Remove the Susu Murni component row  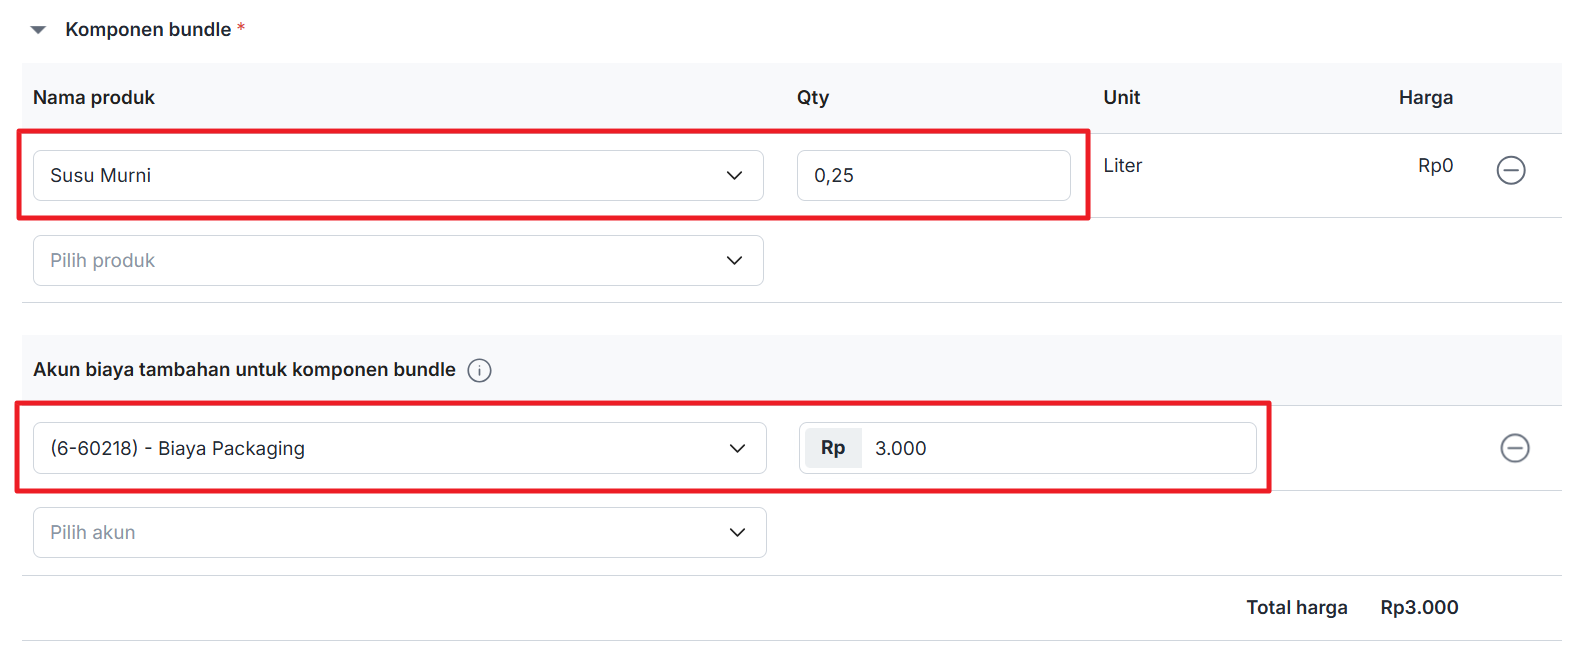[x=1510, y=170]
